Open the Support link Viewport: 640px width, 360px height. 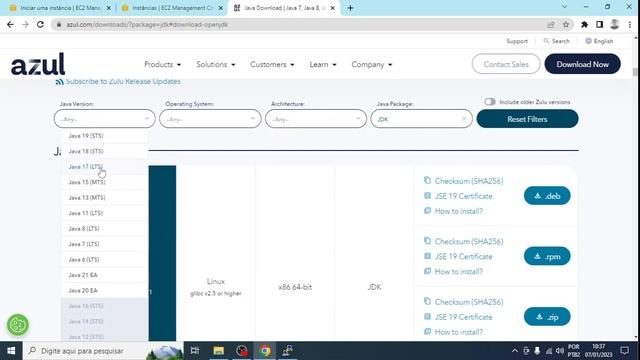point(517,41)
